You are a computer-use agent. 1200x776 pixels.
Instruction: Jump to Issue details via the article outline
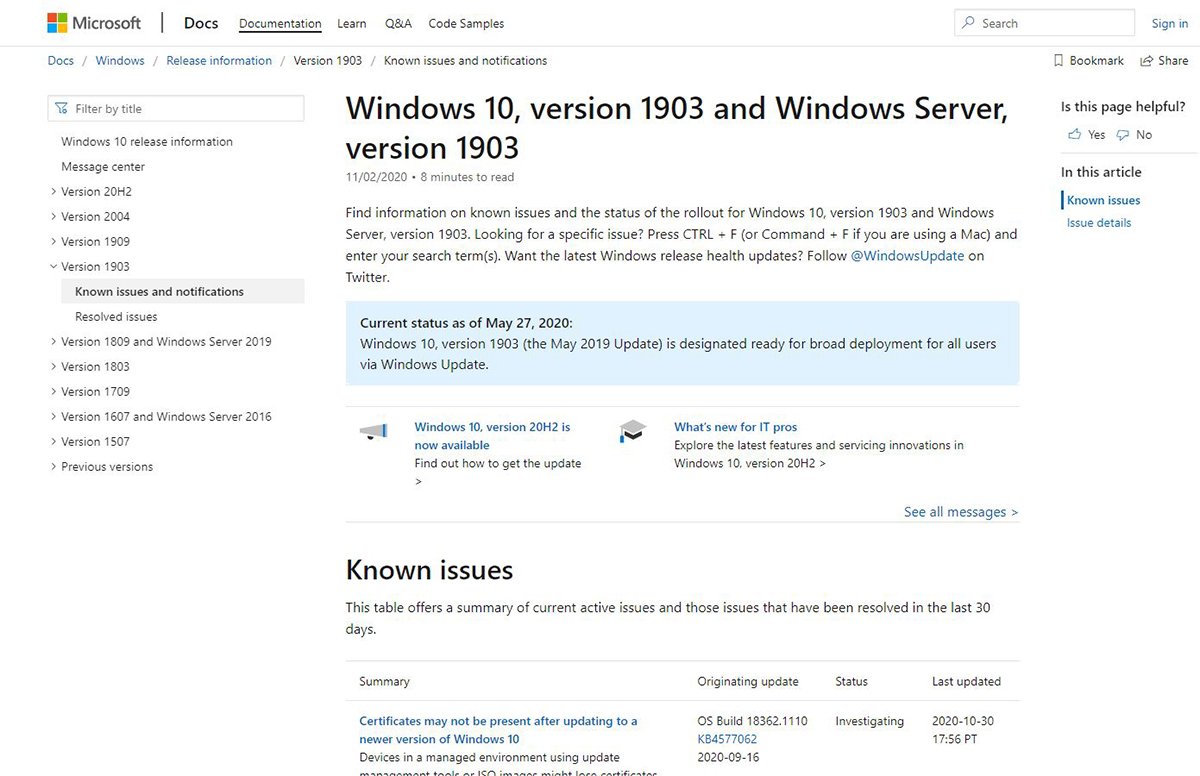click(1099, 222)
